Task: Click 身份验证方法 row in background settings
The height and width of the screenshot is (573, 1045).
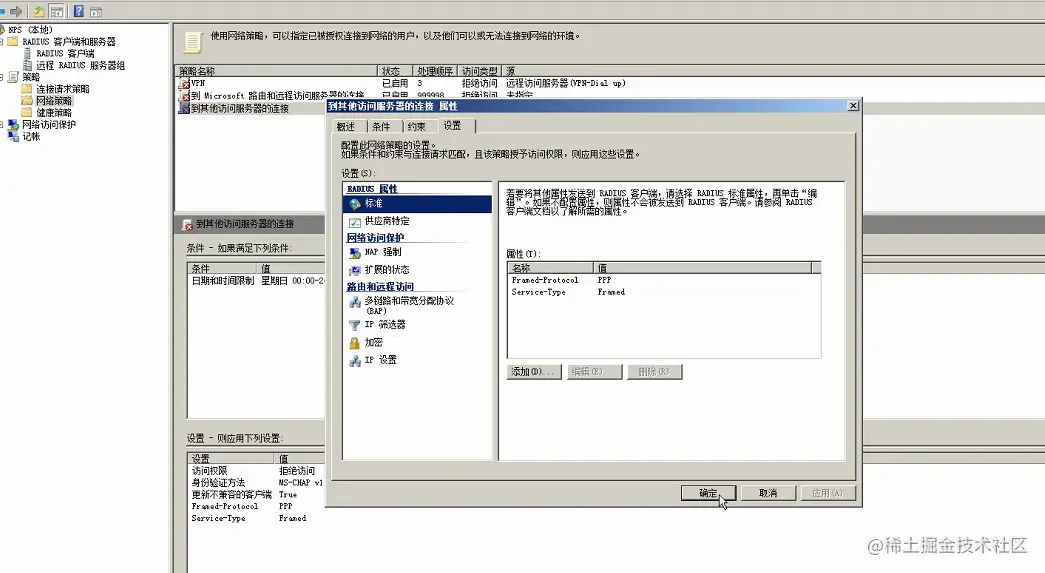Action: (257, 482)
